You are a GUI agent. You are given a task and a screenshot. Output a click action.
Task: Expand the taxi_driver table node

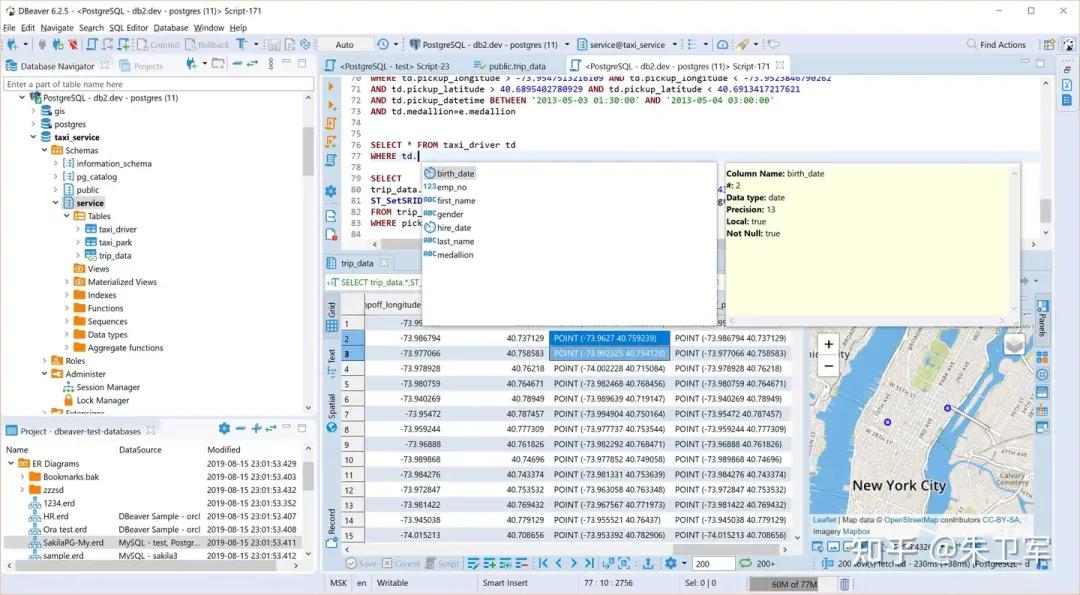78,230
